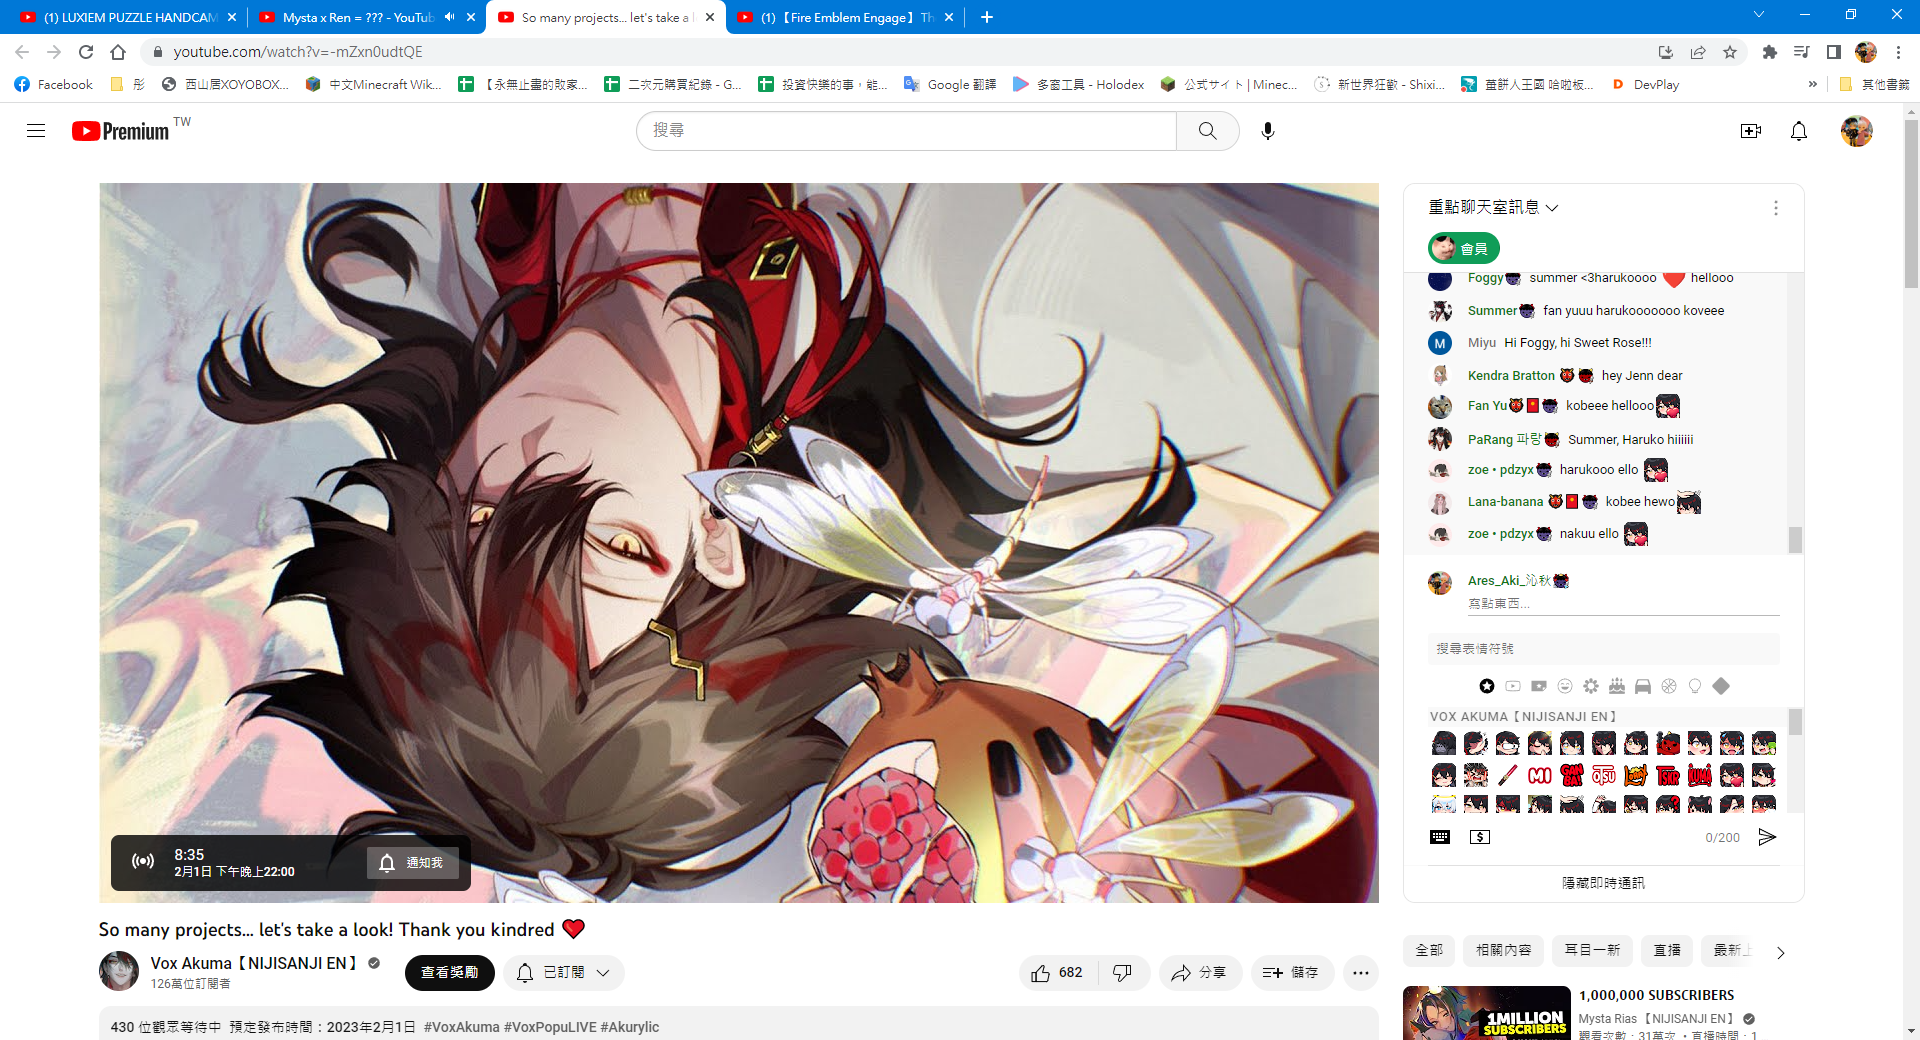Viewport: 1920px width, 1040px height.
Task: Toggle the browser side panel icon
Action: click(x=1833, y=52)
